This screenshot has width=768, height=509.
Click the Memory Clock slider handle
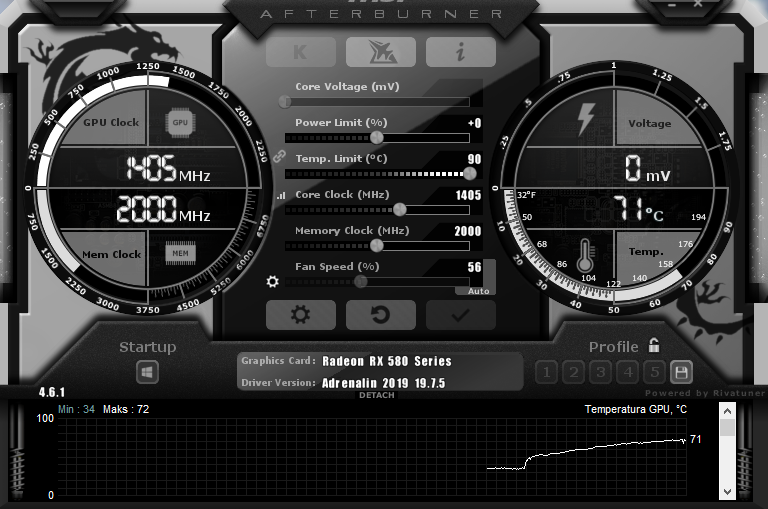click(x=377, y=245)
